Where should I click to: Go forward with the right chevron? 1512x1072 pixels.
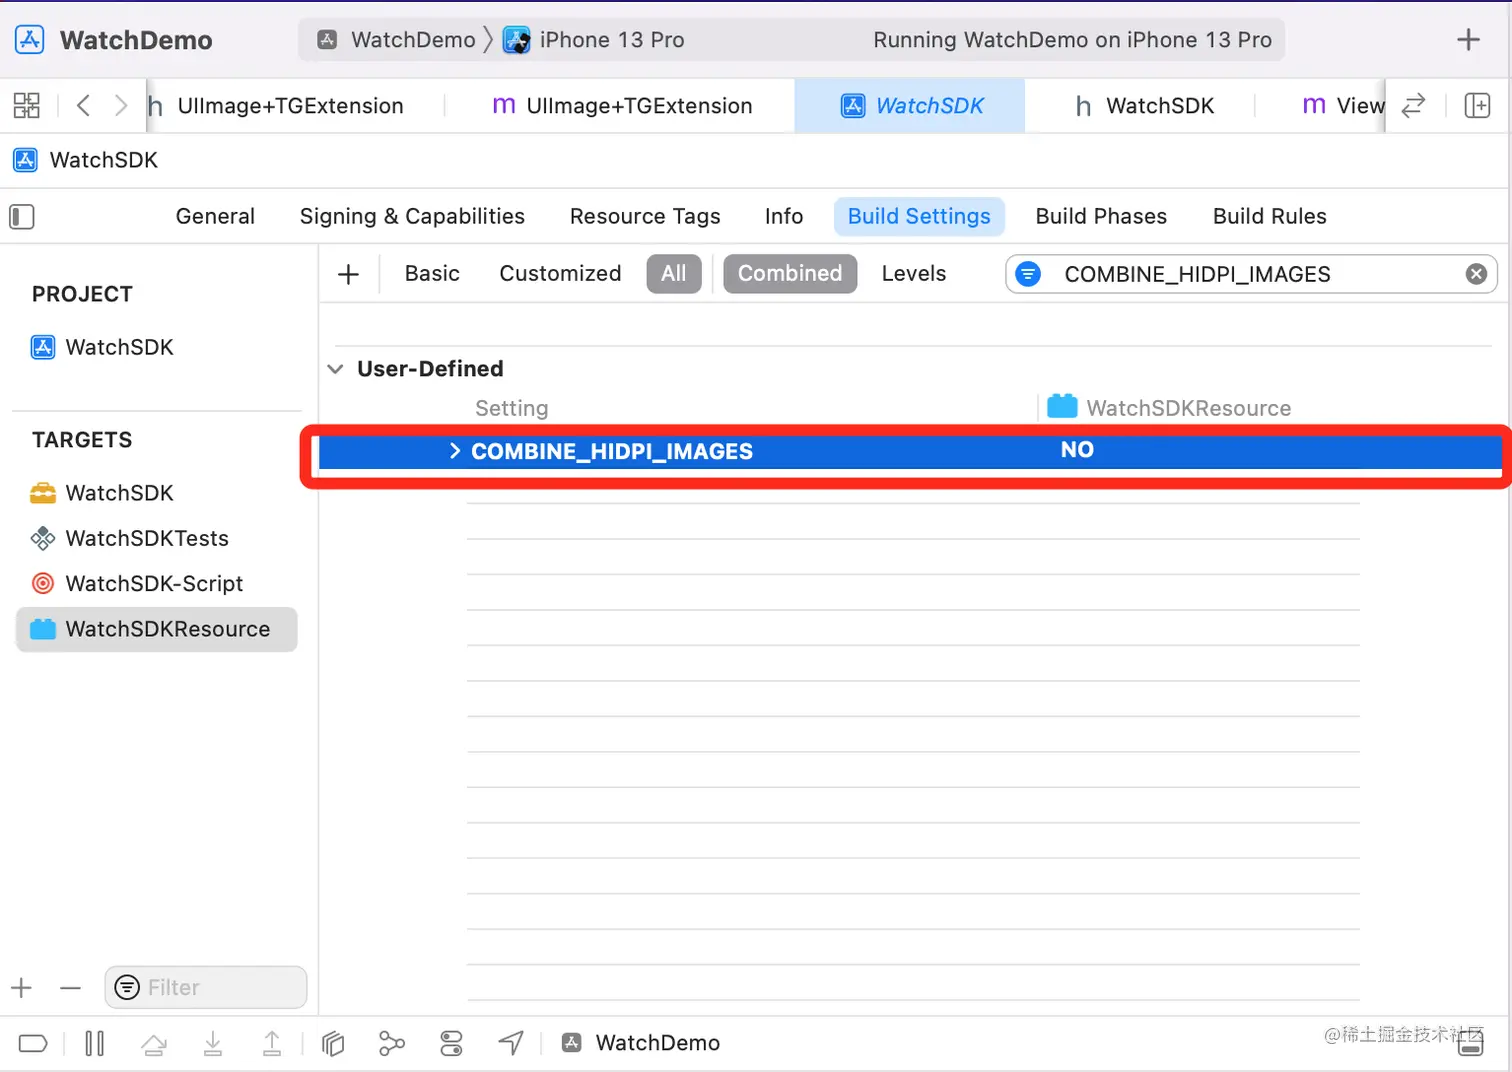tap(121, 105)
